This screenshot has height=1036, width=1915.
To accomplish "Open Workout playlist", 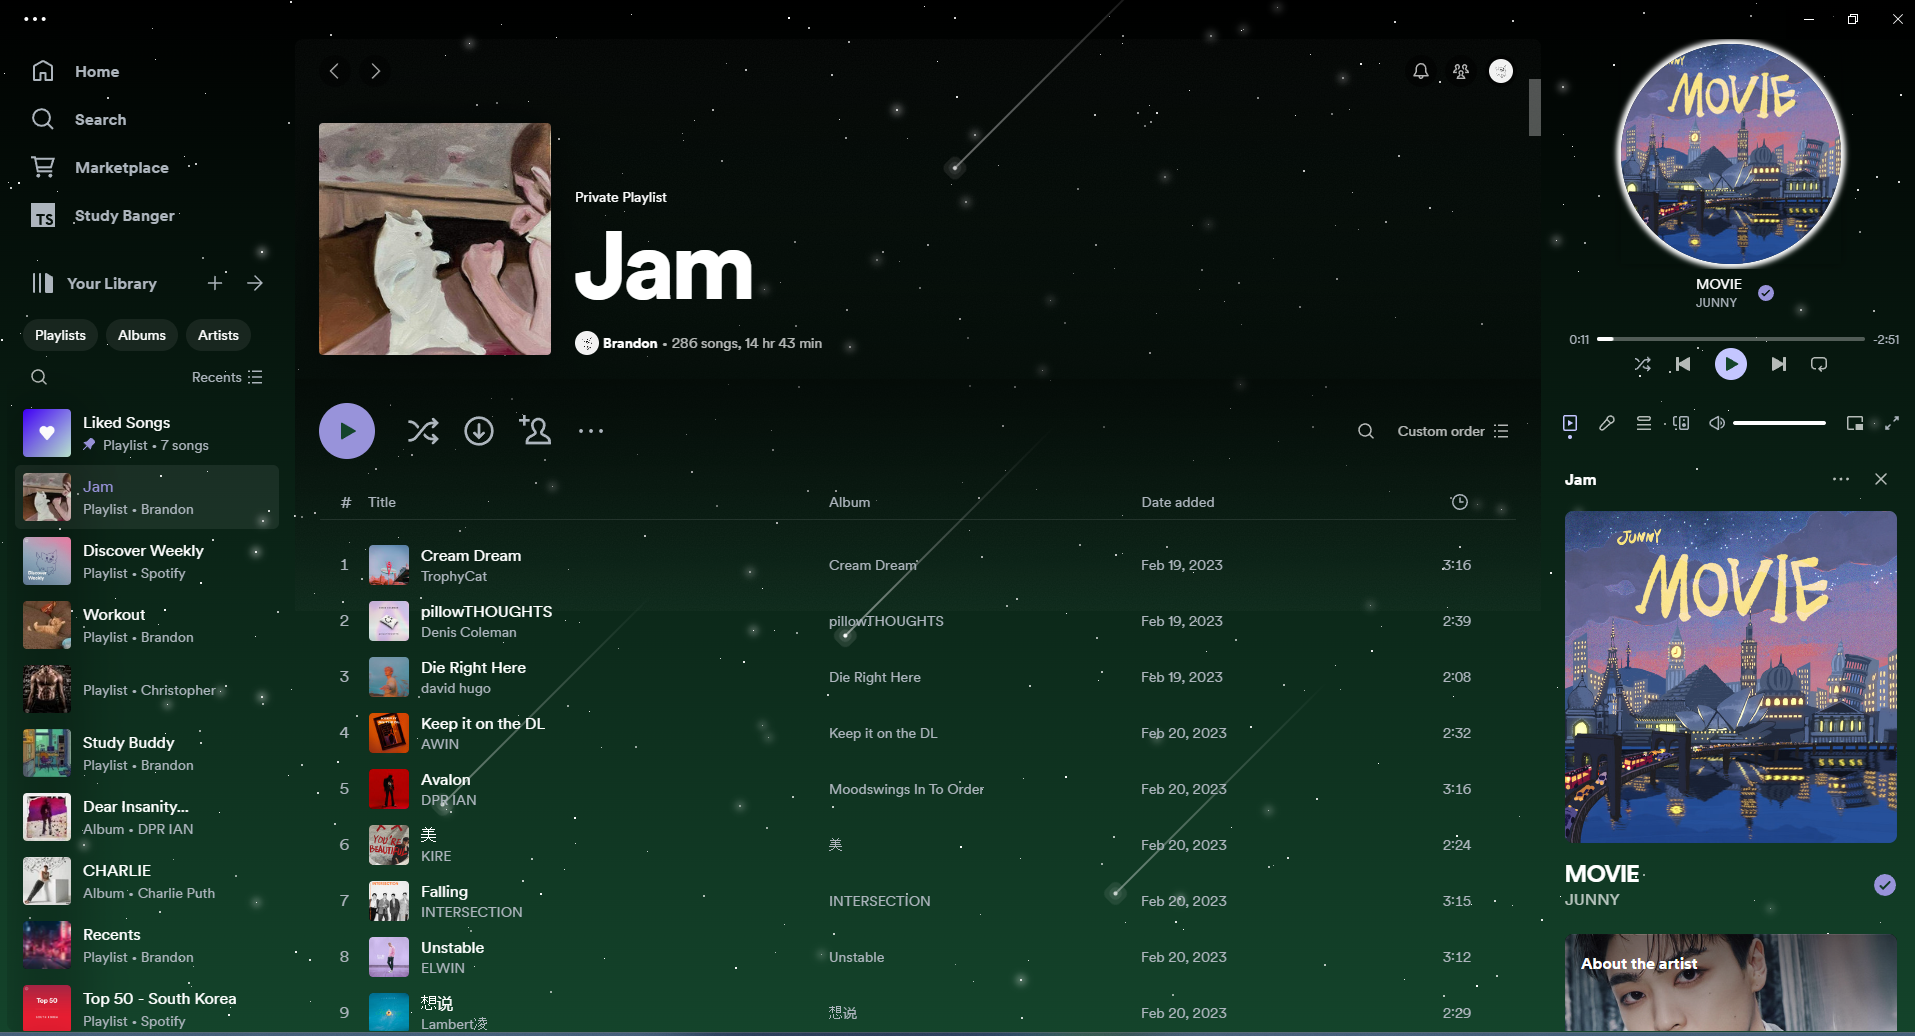I will tap(147, 625).
